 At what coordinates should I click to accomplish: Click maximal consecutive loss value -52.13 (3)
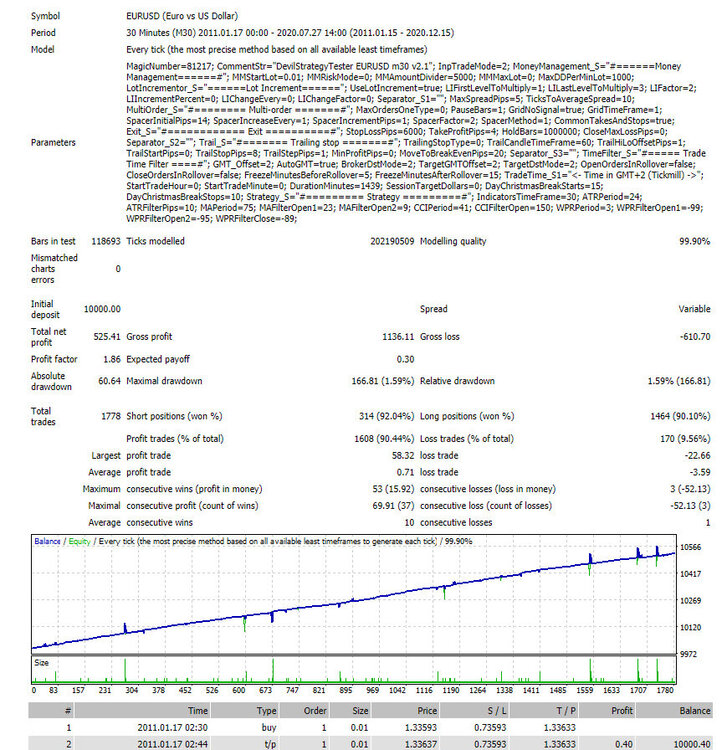coord(690,506)
